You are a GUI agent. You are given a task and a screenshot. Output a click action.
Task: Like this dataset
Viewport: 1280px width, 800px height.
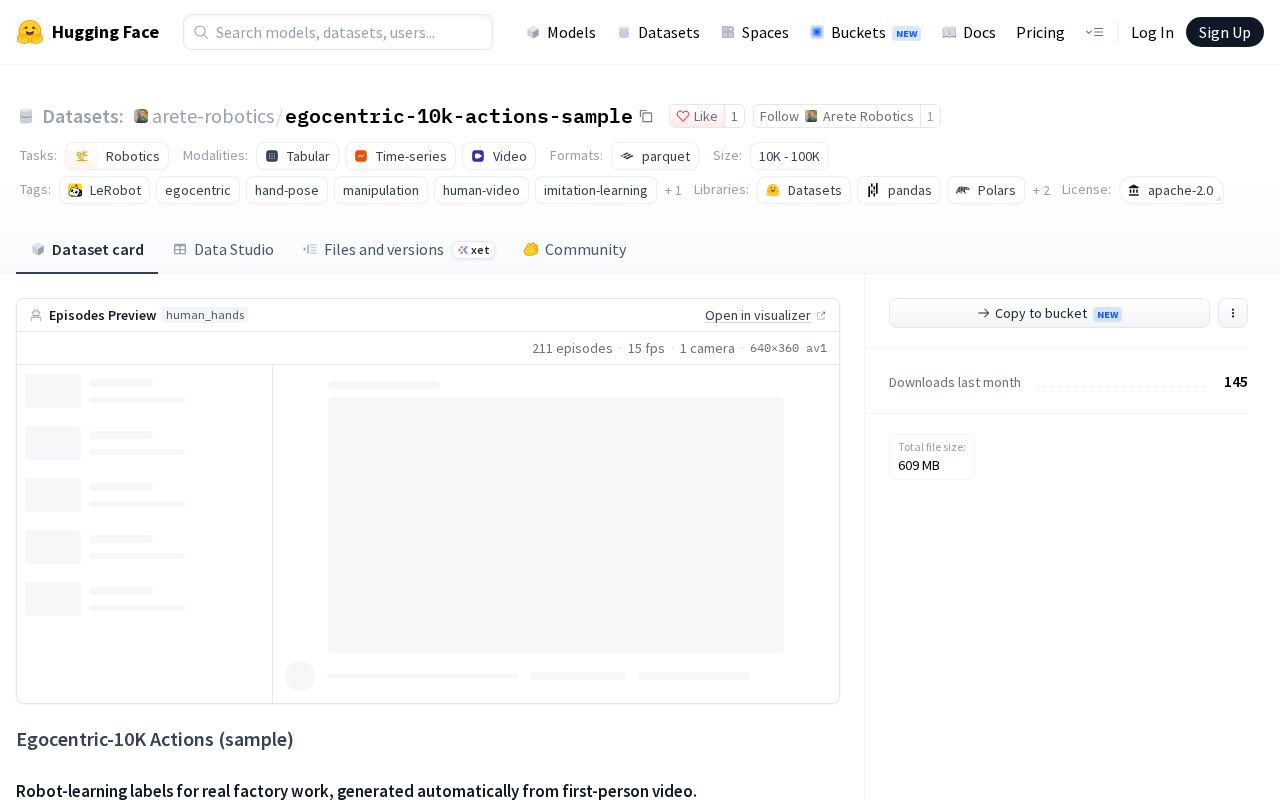tap(696, 116)
